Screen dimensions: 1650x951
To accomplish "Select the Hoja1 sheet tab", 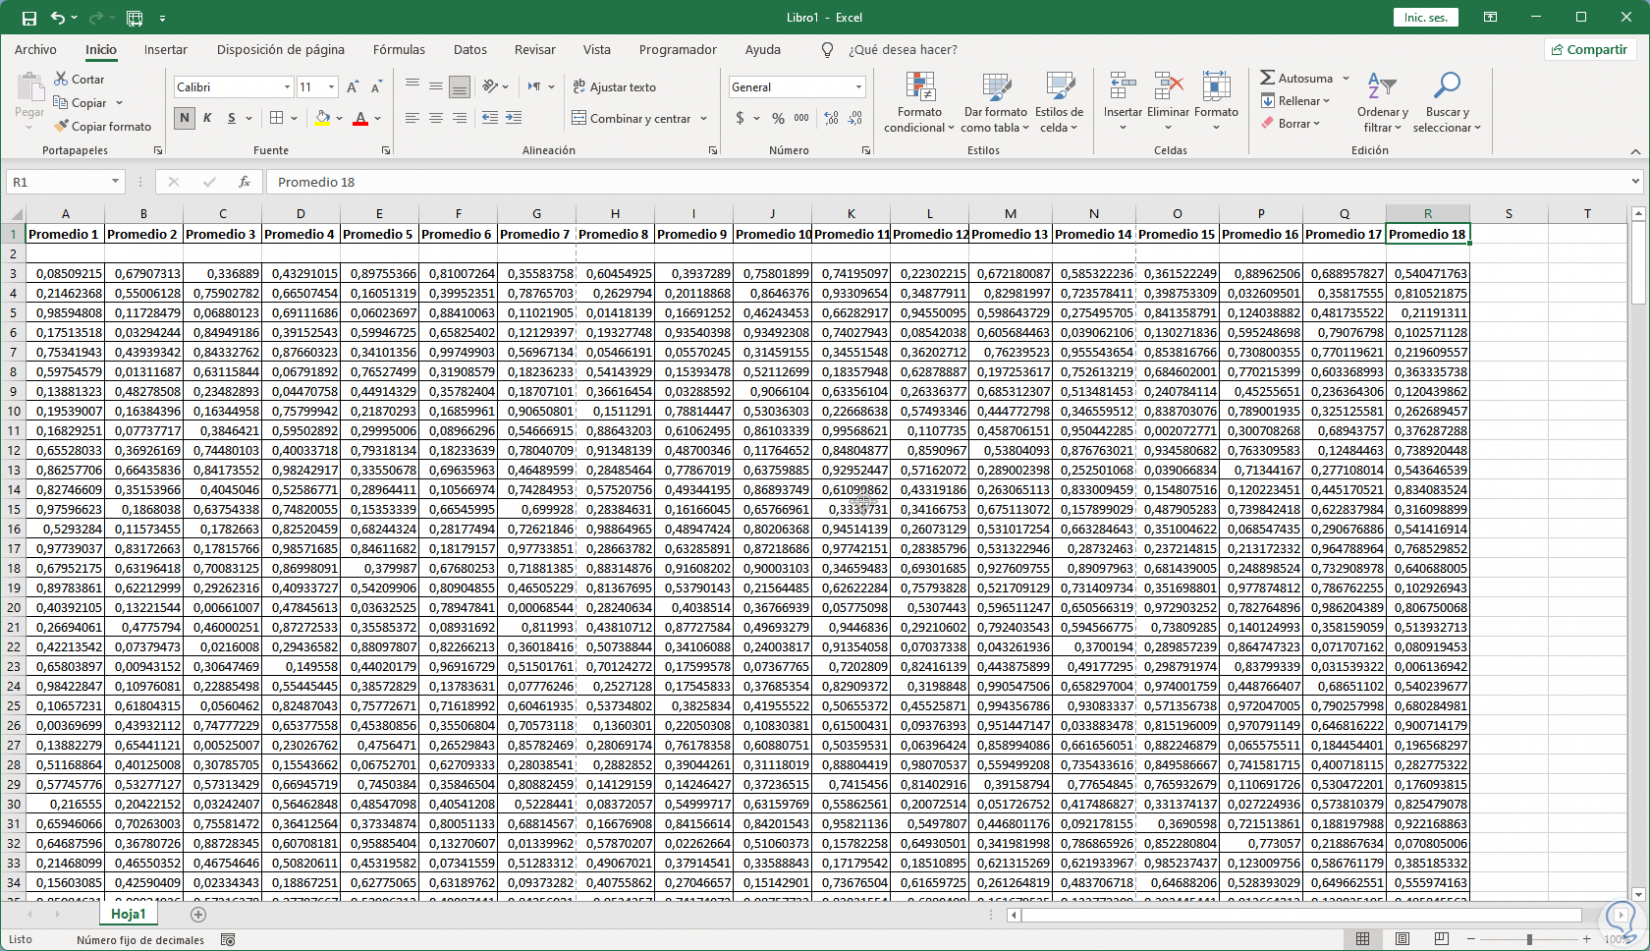I will [x=128, y=915].
